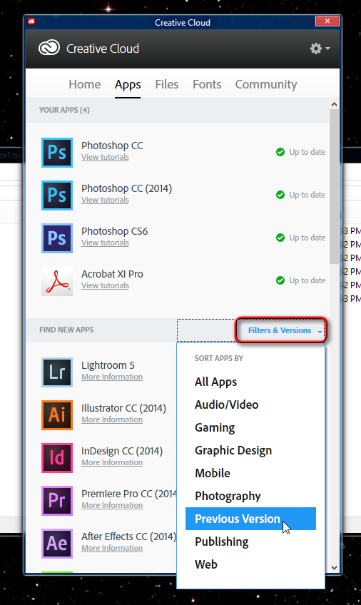Click green checkmark beside Acrobat XI Pro

click(x=280, y=281)
